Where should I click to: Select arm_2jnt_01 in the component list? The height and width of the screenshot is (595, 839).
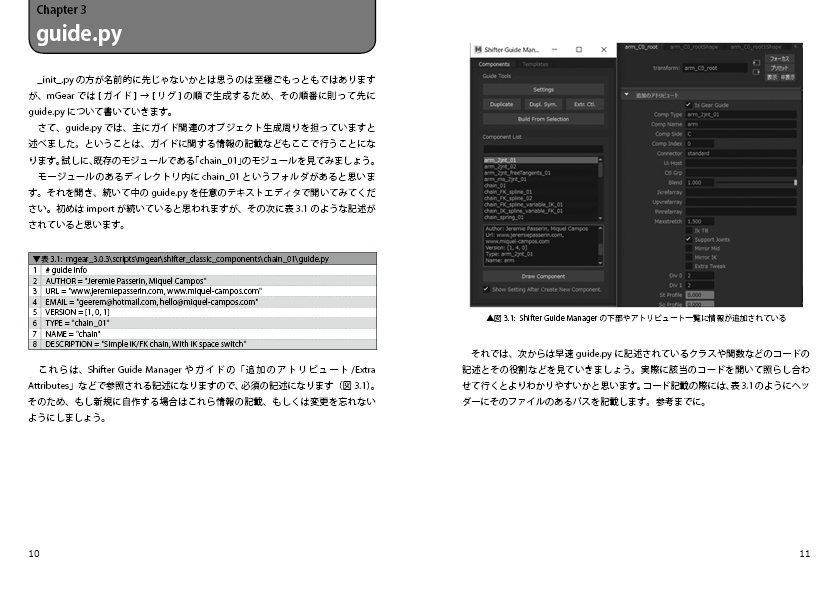[x=540, y=160]
